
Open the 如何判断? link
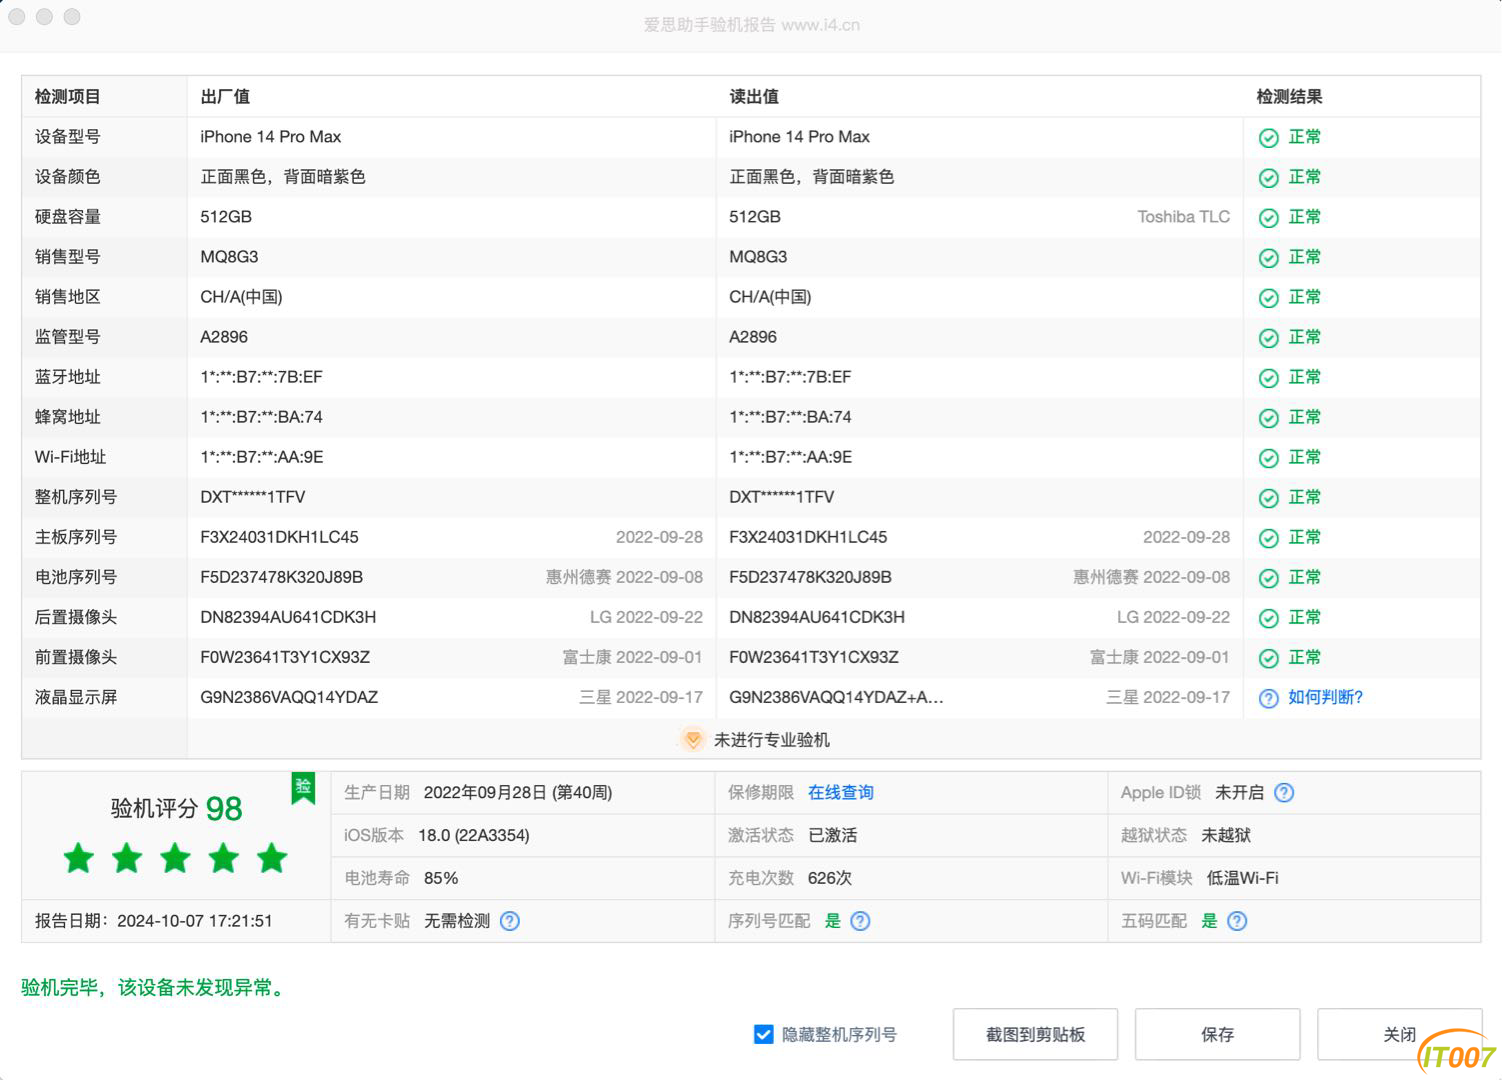1326,697
